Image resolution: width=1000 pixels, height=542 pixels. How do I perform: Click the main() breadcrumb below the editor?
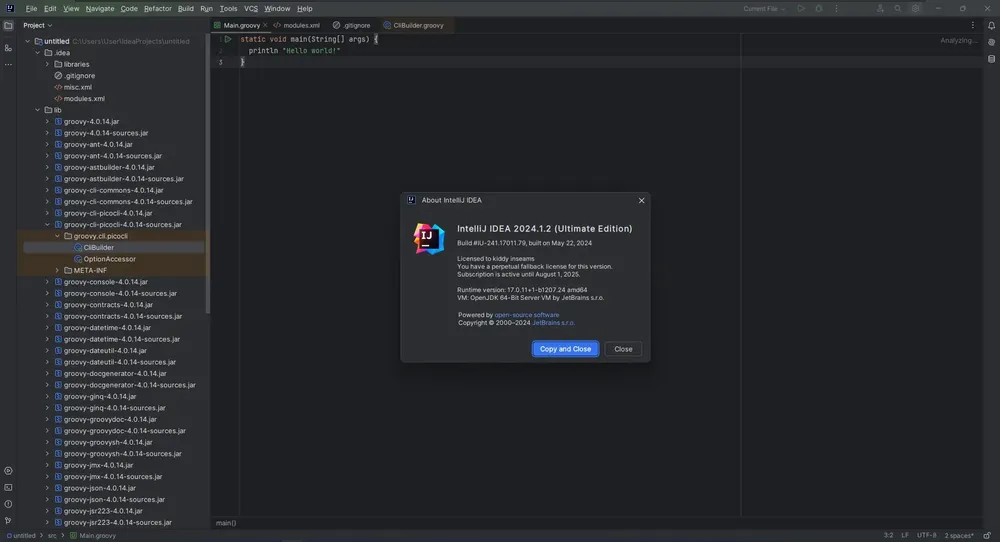pos(226,523)
